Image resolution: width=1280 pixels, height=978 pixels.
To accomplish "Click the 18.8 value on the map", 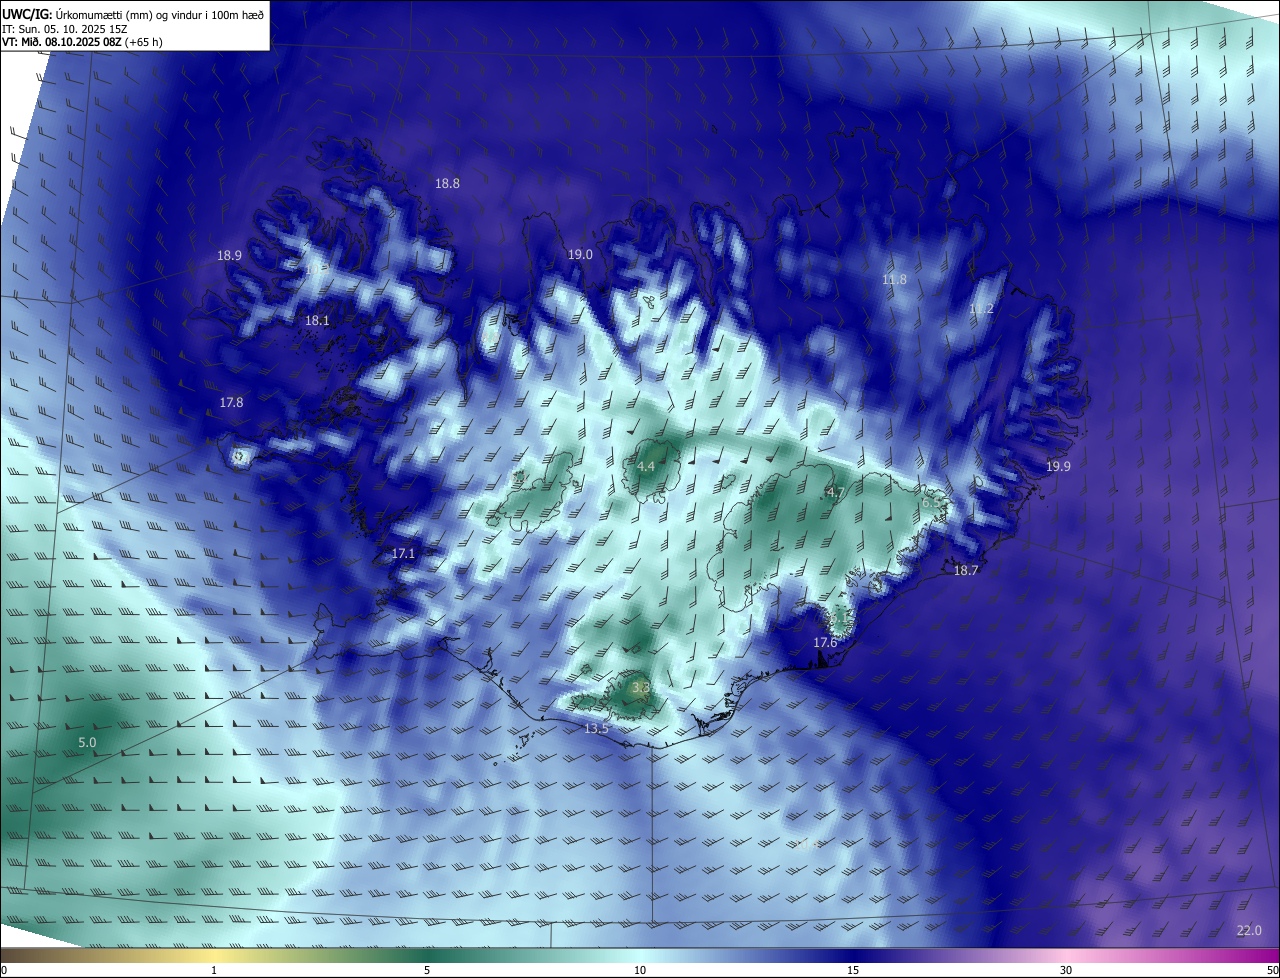I will pyautogui.click(x=447, y=184).
